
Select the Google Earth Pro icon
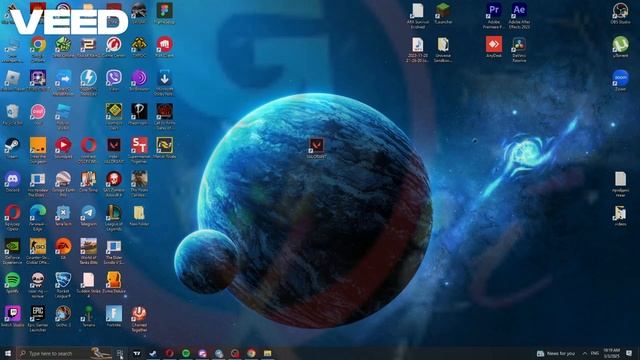tap(63, 179)
